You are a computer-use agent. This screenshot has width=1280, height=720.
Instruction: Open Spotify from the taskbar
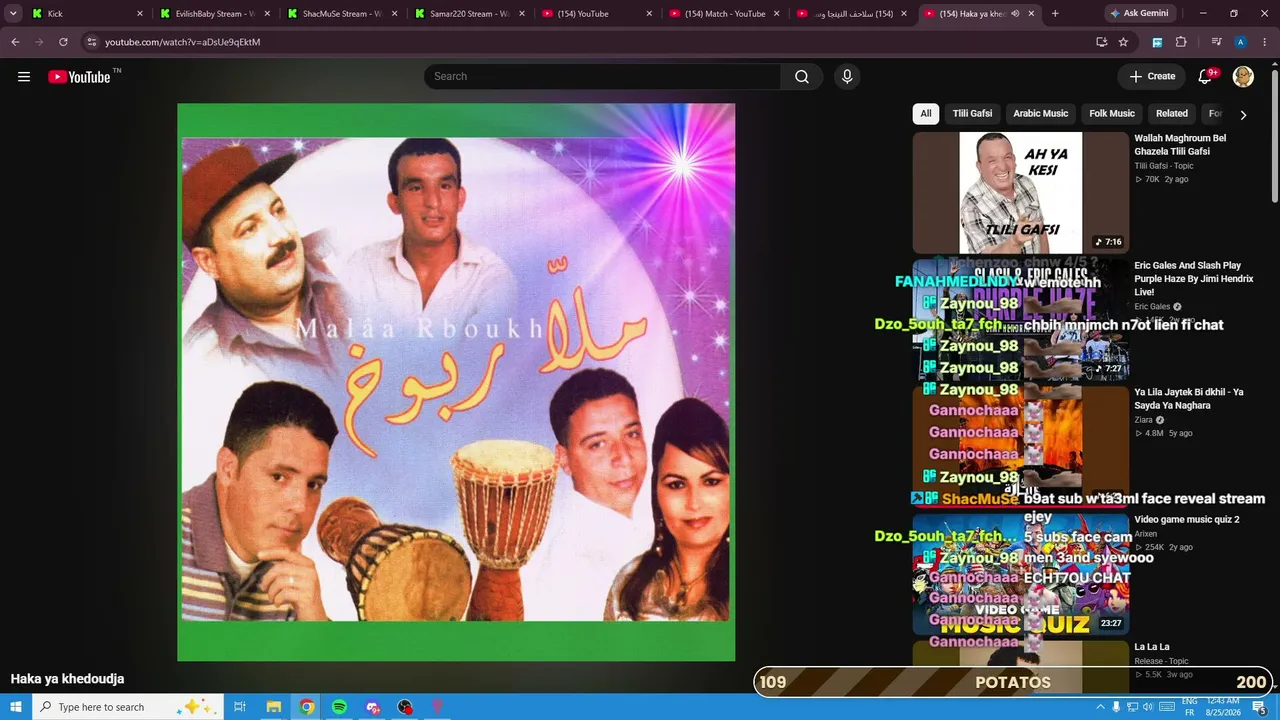(339, 707)
